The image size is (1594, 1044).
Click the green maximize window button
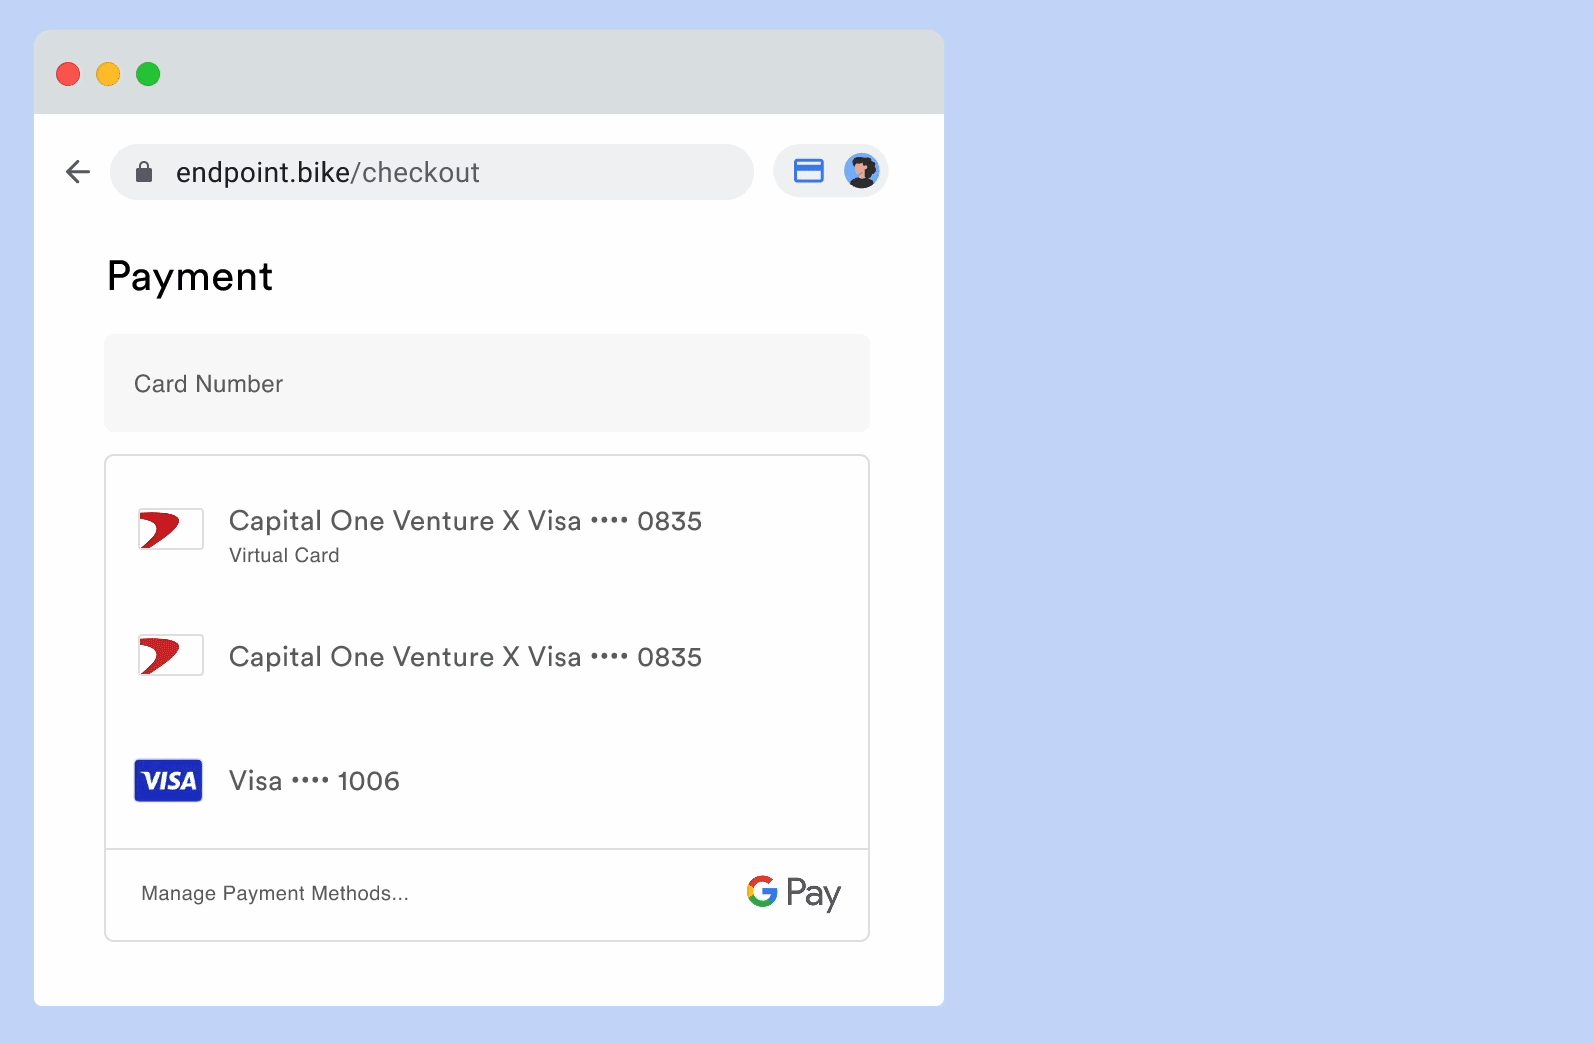[148, 74]
